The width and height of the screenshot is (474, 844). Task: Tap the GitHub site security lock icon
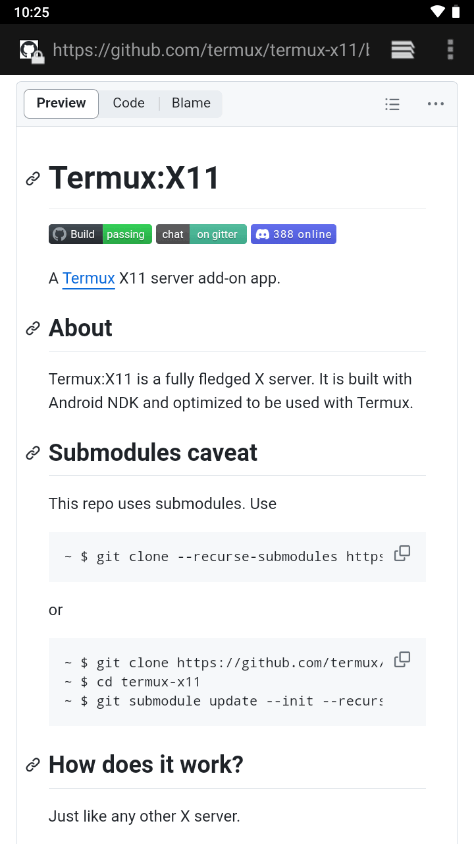tap(32, 52)
